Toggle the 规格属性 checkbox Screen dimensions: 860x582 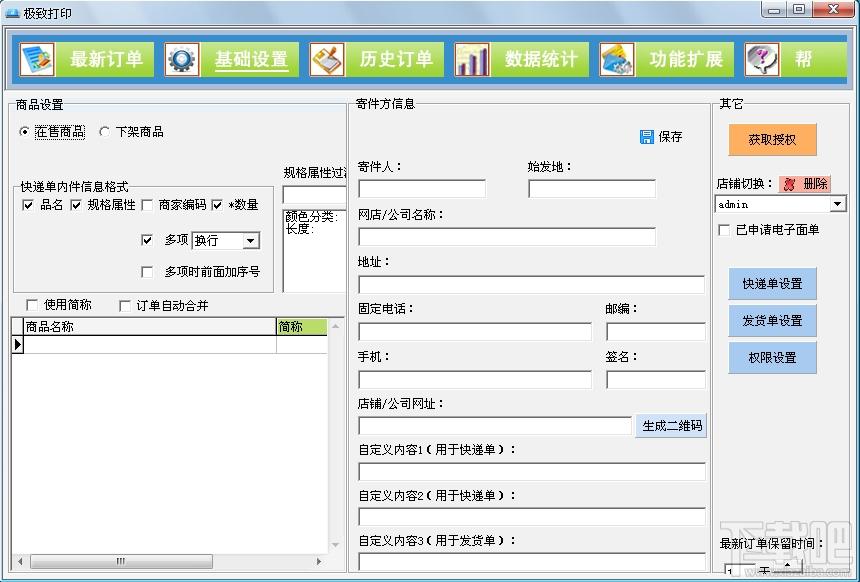click(x=76, y=205)
